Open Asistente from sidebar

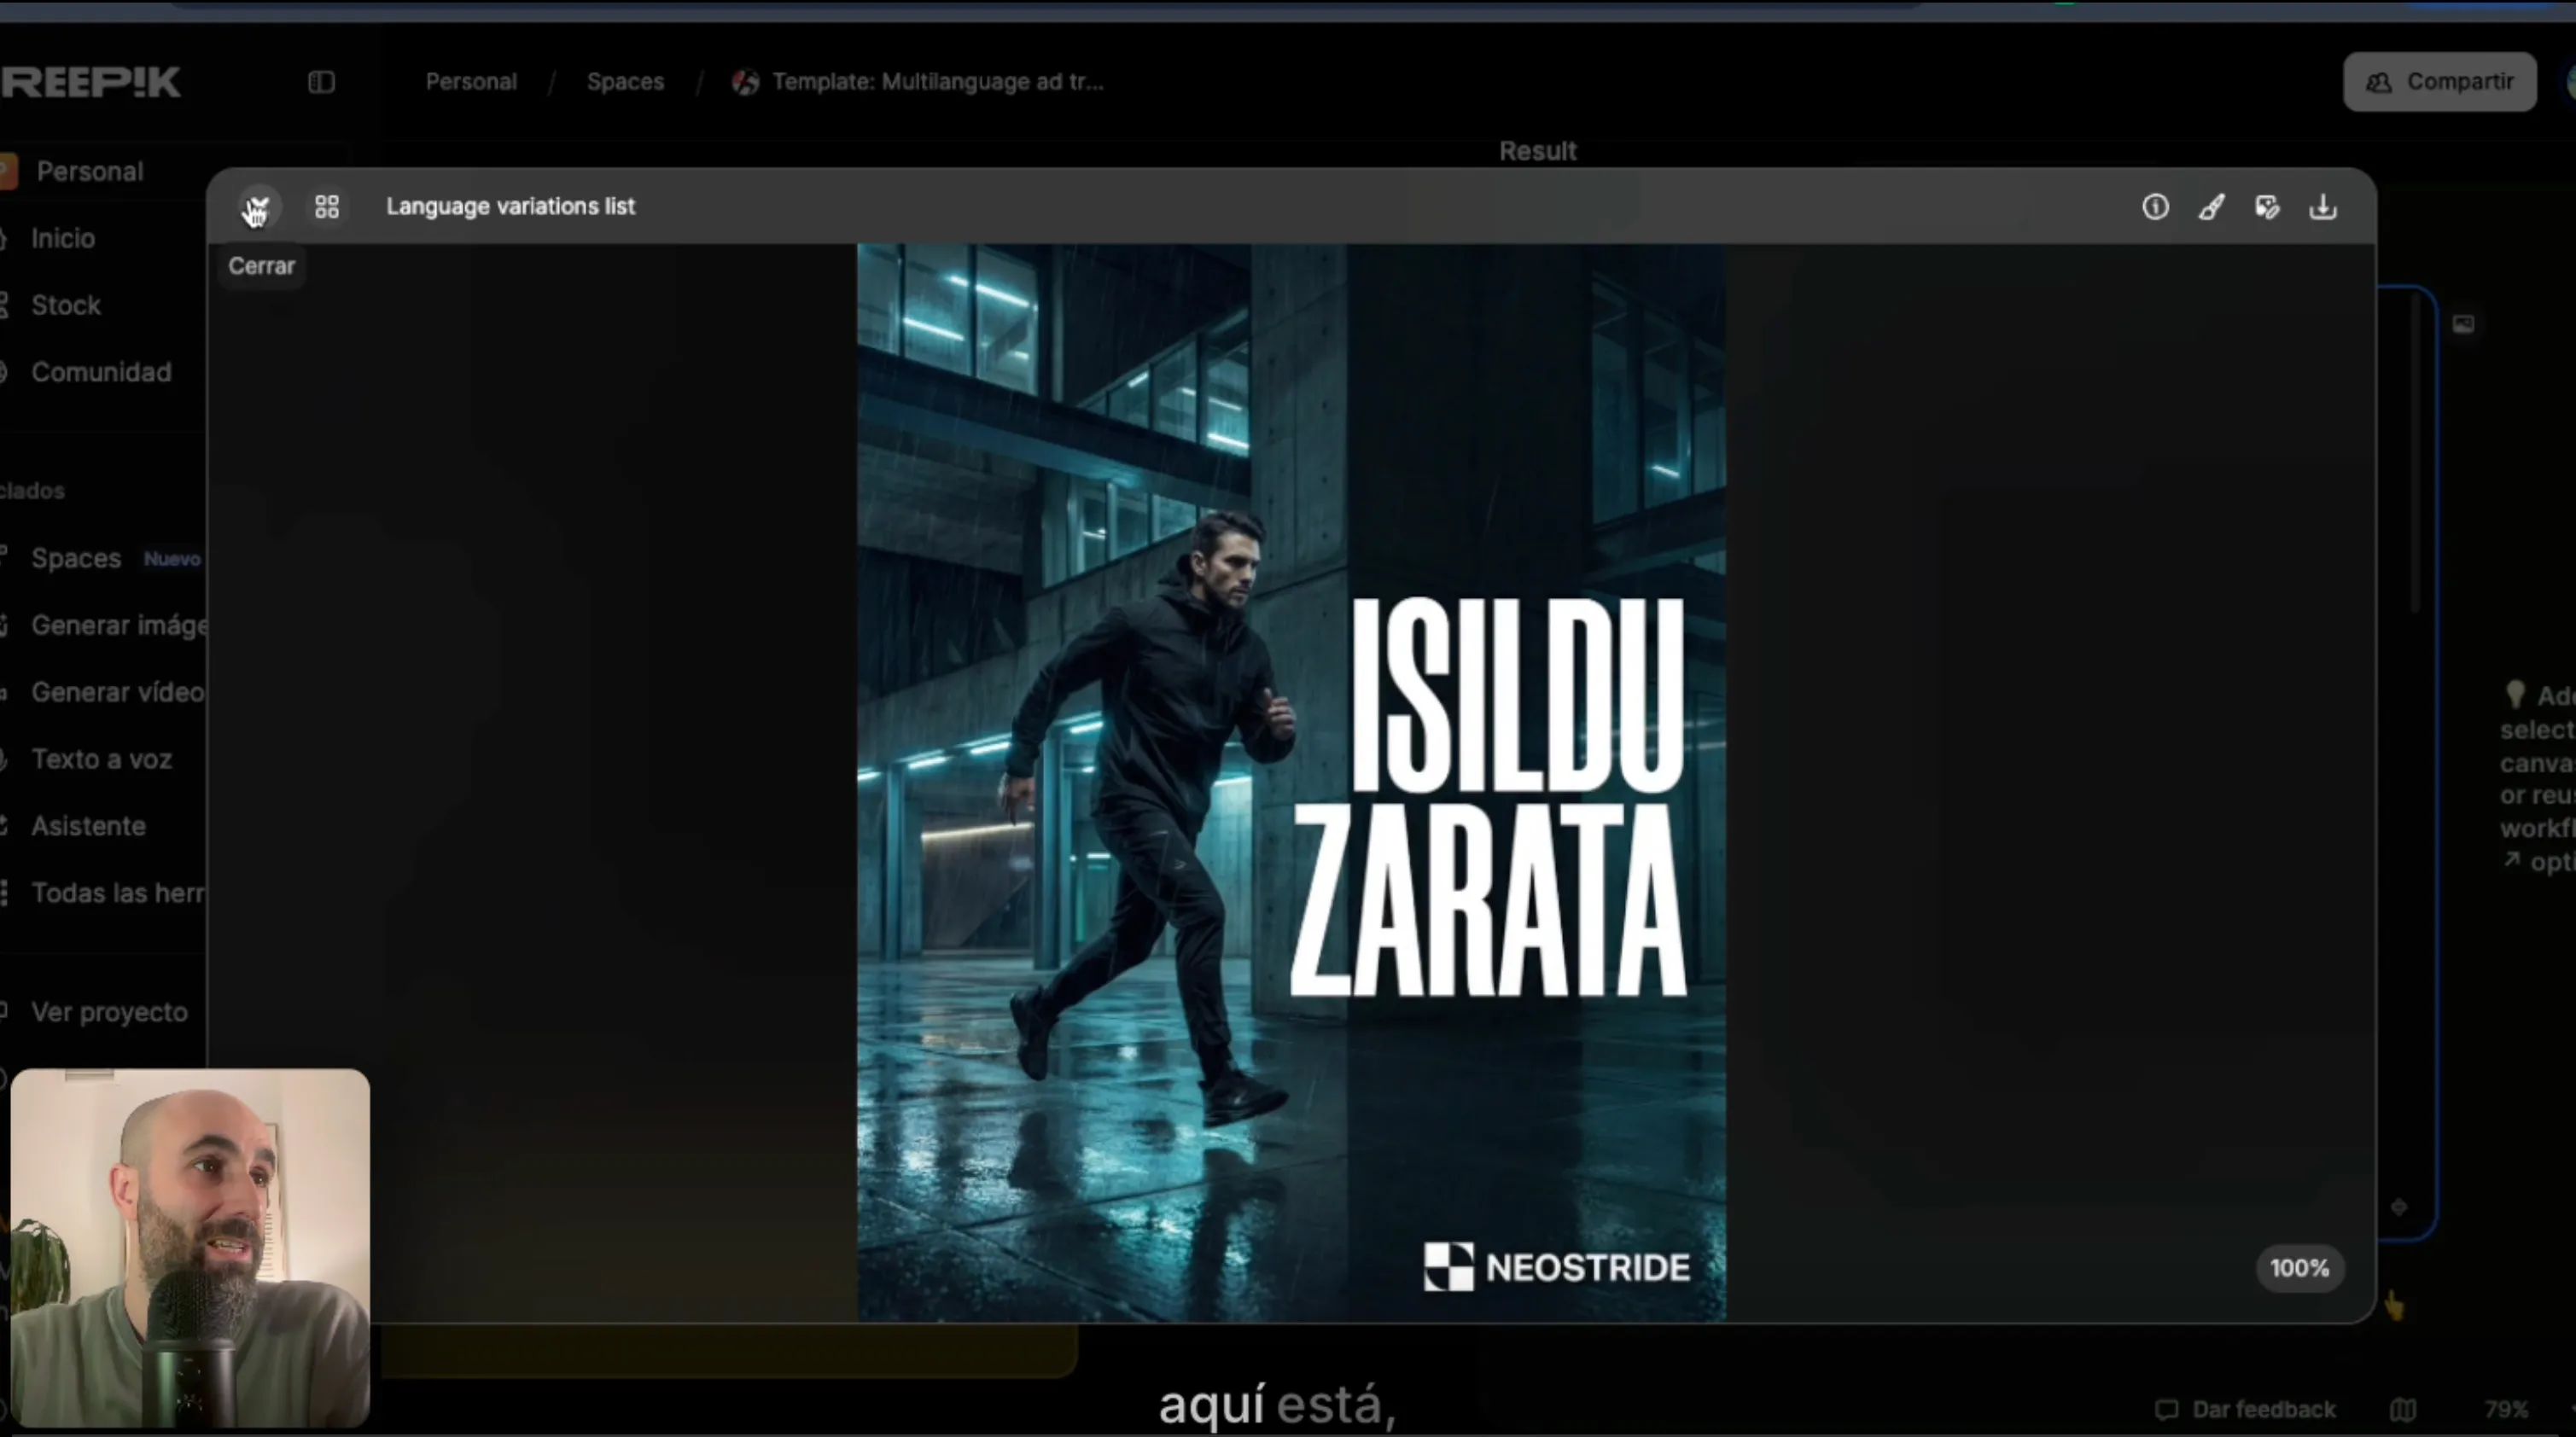coord(88,826)
